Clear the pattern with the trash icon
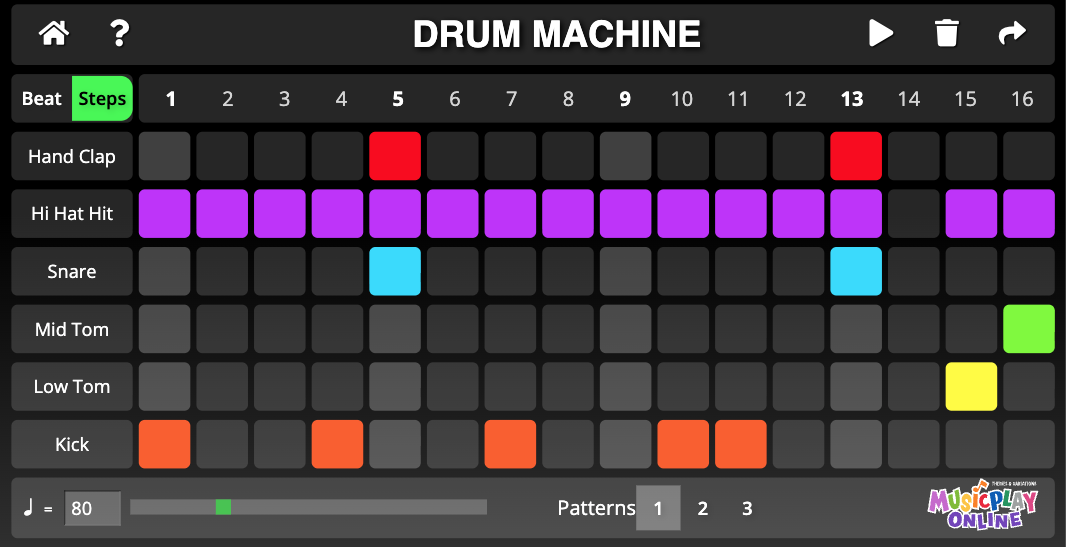 coord(946,34)
